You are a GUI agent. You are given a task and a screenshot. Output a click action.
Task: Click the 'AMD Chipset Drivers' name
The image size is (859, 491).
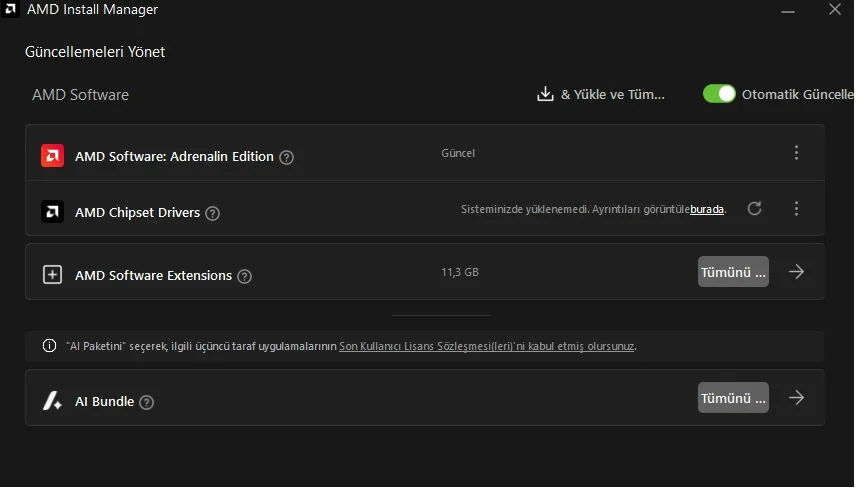pyautogui.click(x=138, y=213)
